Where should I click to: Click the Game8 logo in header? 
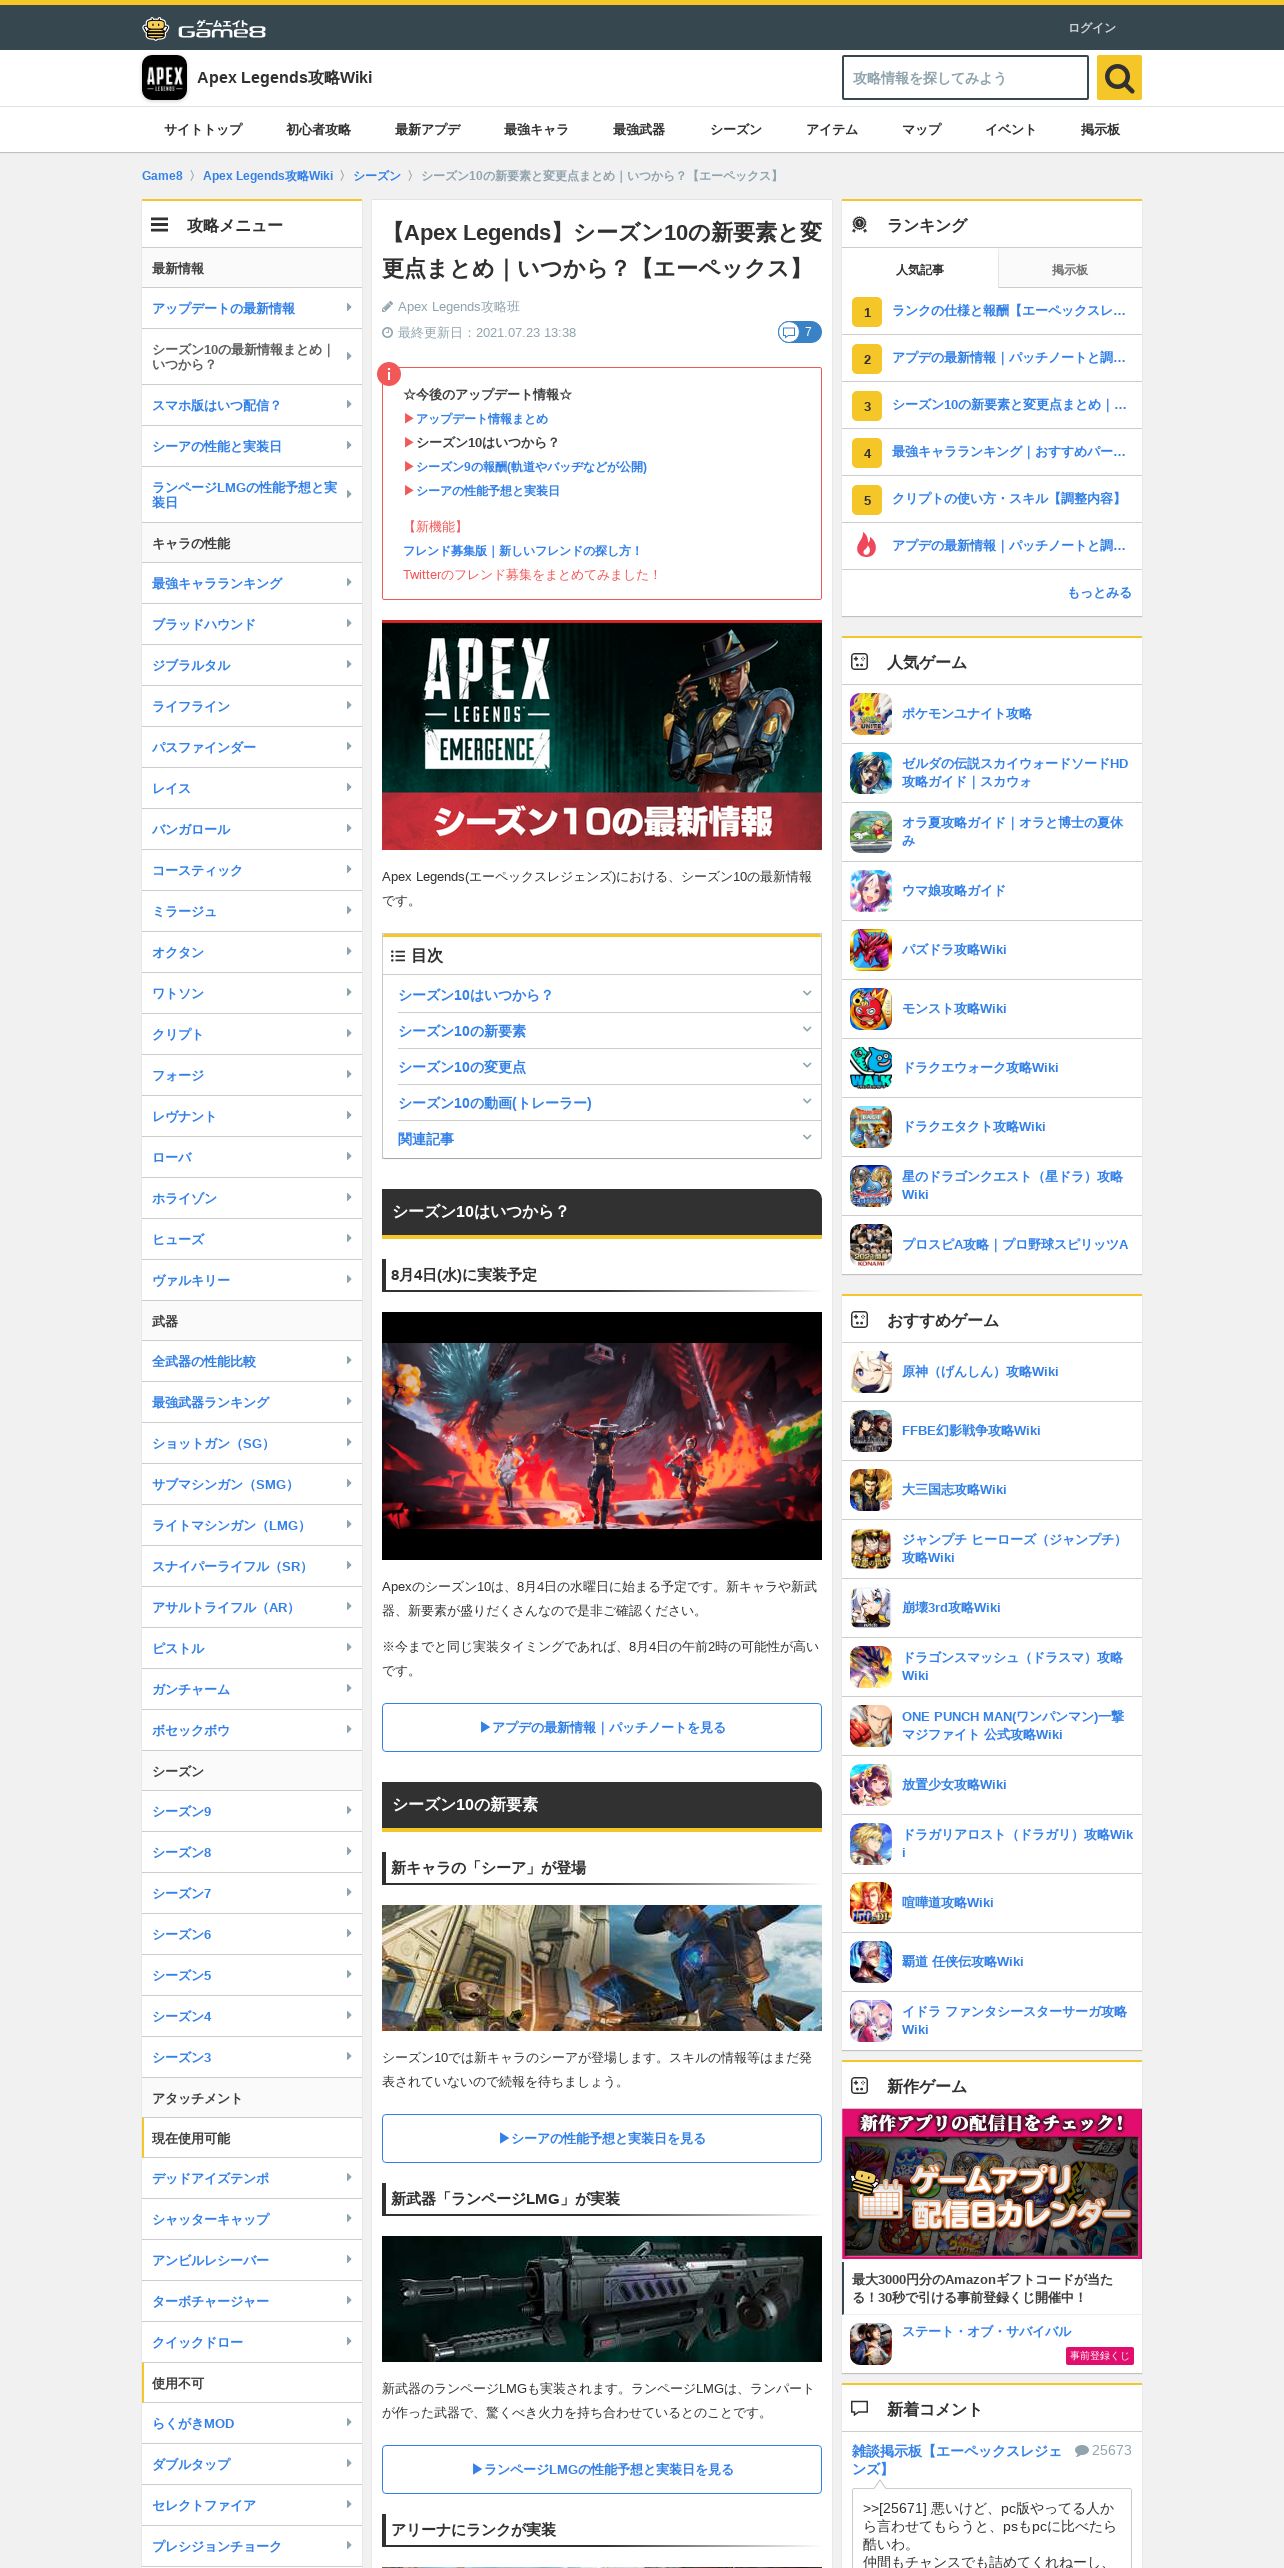coord(204,28)
